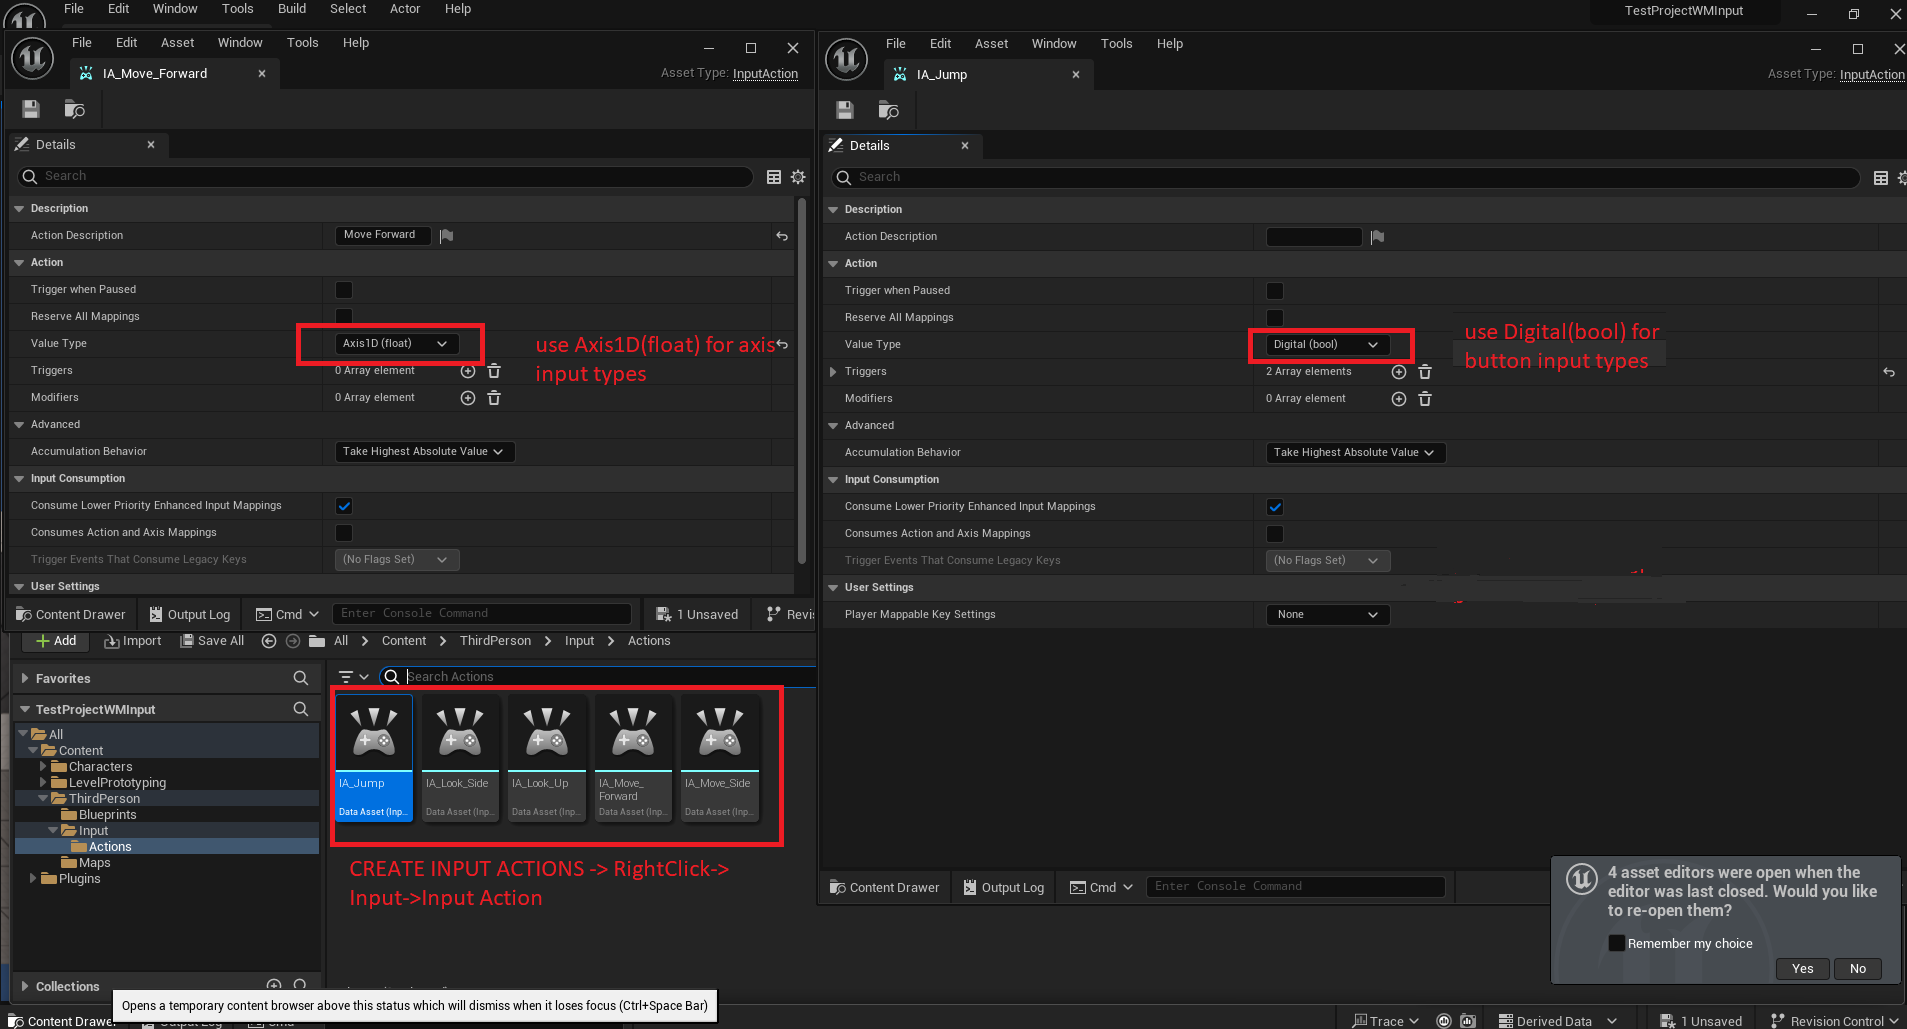Open the Asset menu in IA_Jump window

[x=990, y=44]
